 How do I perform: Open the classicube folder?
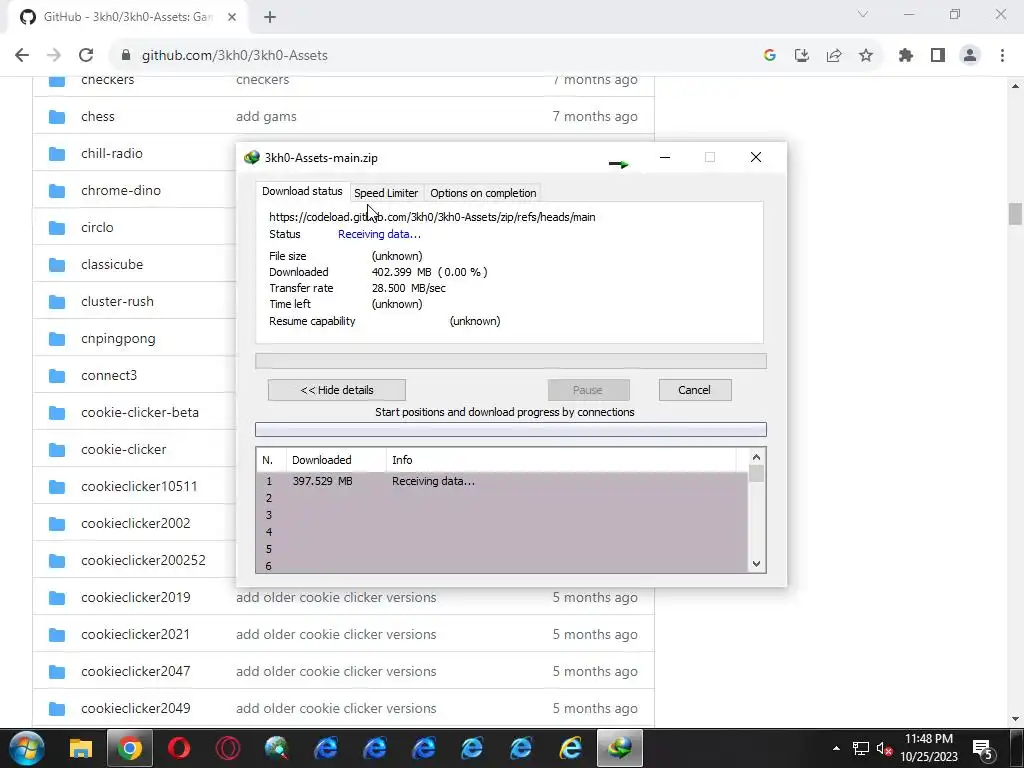(x=112, y=264)
